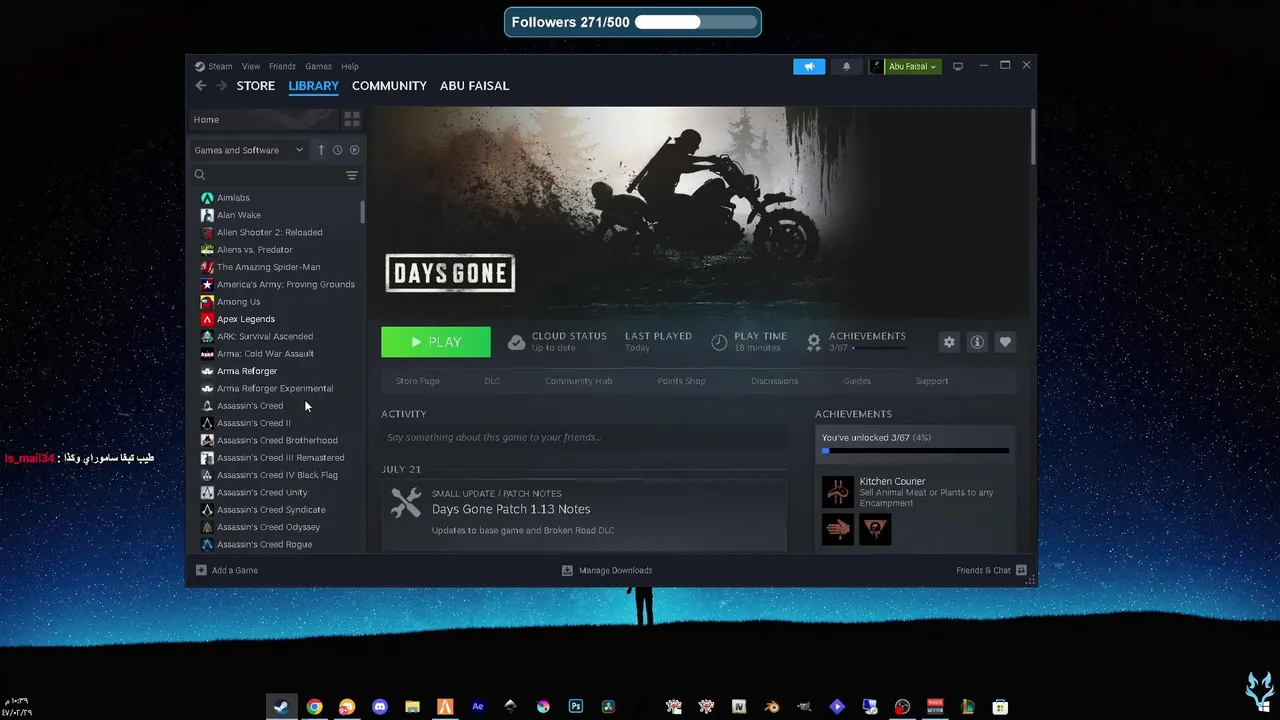Viewport: 1280px width, 720px height.
Task: Open the Guides link
Action: pos(857,381)
